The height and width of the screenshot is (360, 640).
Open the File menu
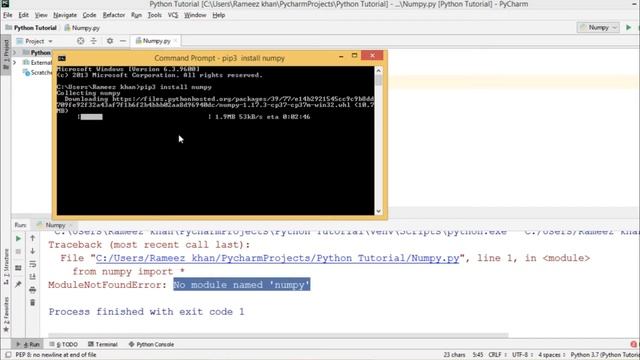click(x=7, y=15)
